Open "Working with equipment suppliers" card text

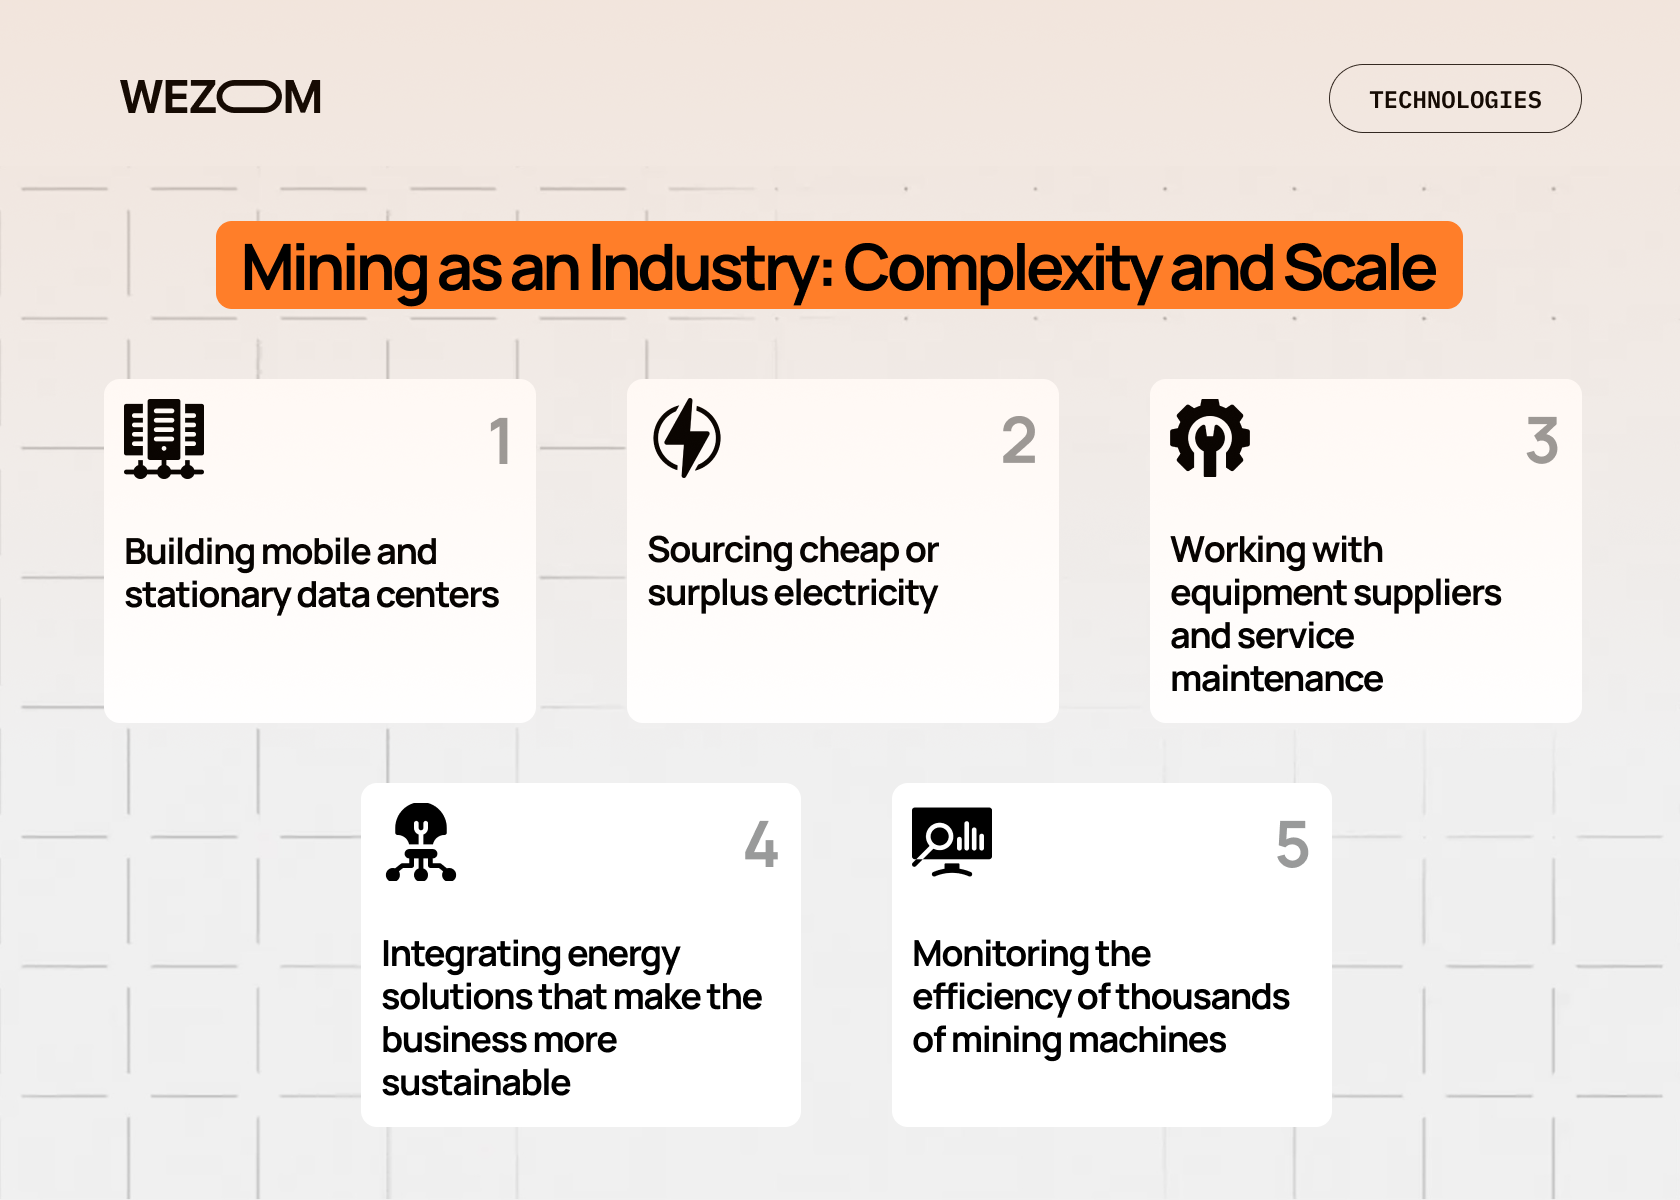[x=1335, y=614]
